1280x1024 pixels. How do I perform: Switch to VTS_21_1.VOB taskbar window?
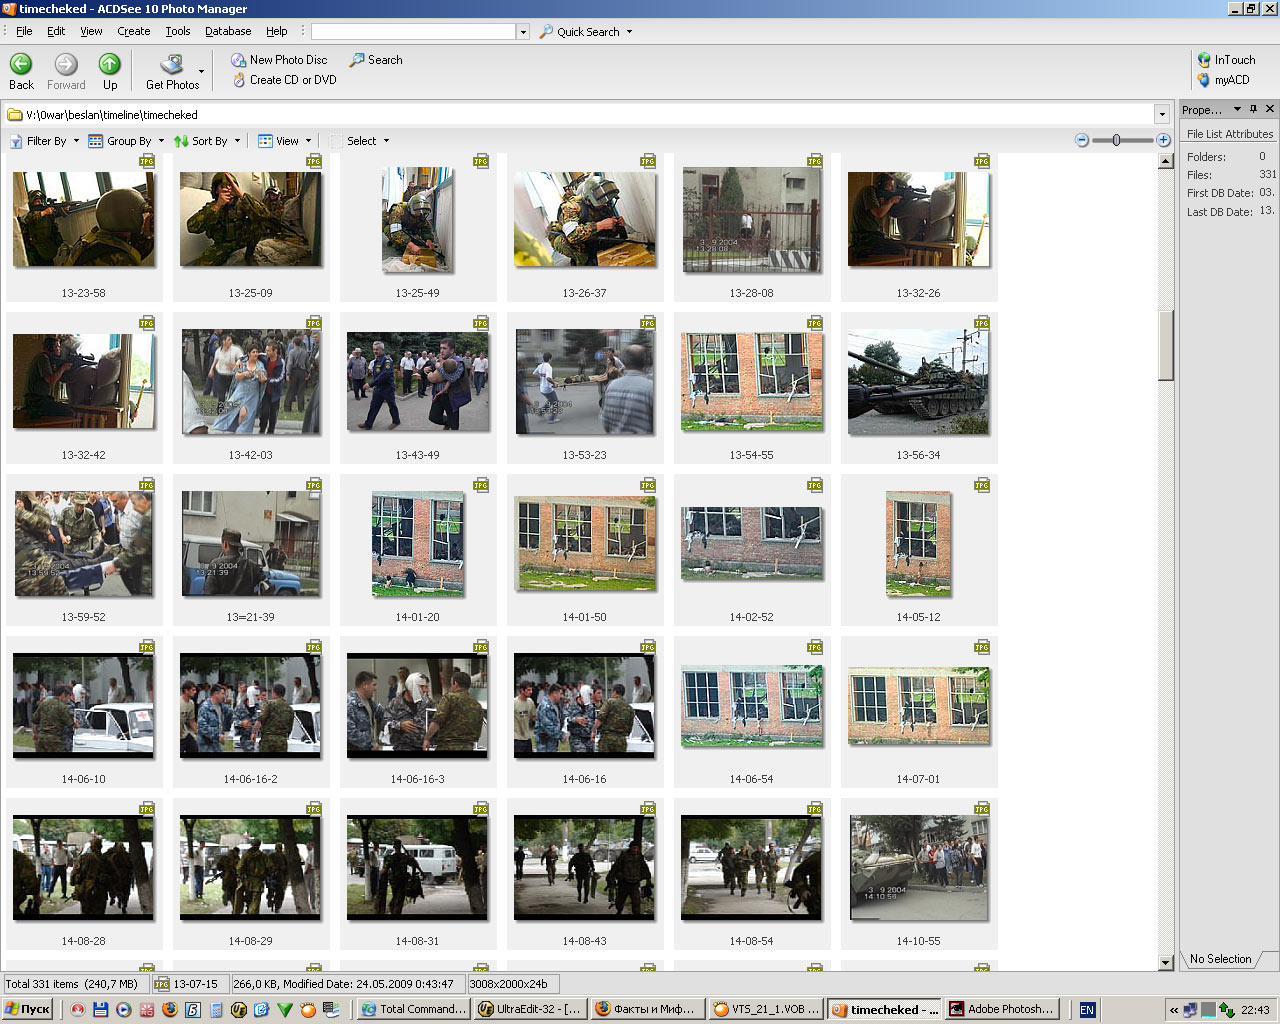766,1009
